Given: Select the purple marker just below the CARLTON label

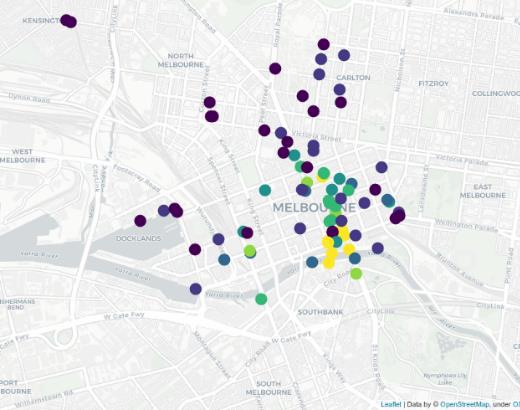Looking at the screenshot, I should (339, 89).
